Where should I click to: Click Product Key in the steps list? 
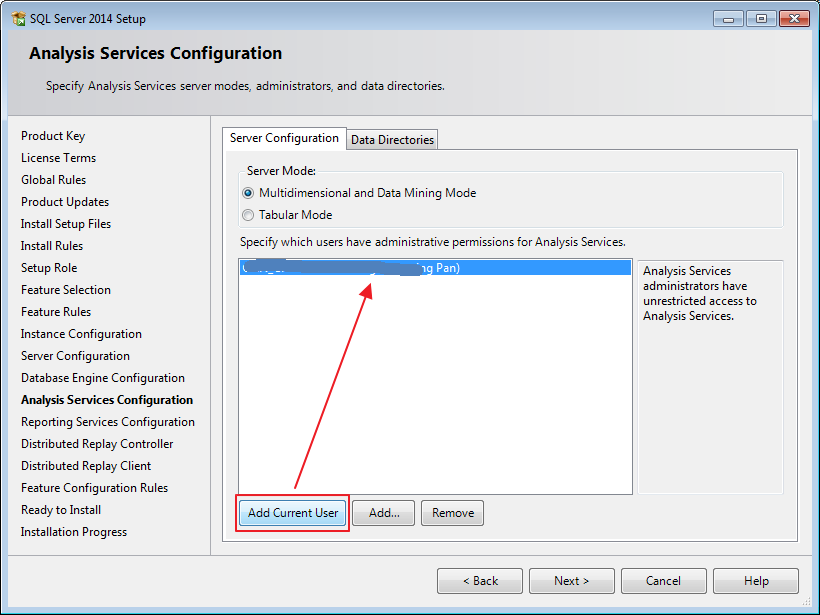click(53, 136)
